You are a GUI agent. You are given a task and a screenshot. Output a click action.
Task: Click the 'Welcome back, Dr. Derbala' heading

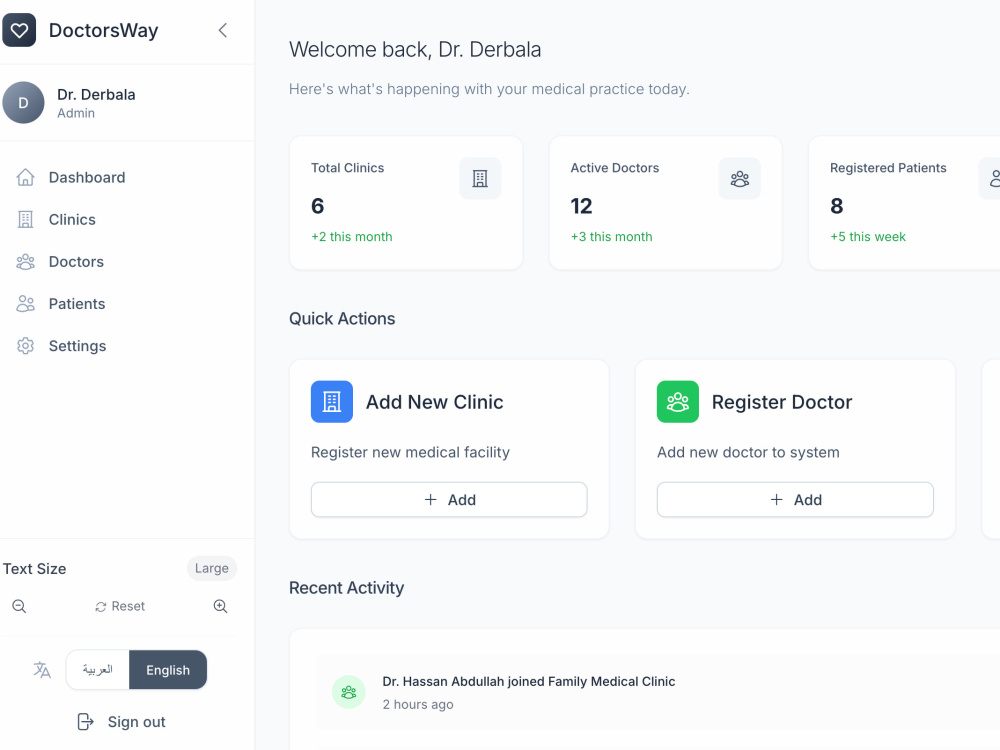[x=415, y=49]
